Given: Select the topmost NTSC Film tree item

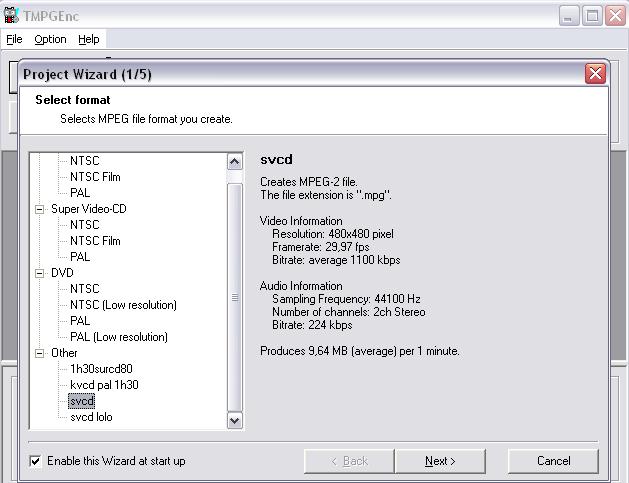Looking at the screenshot, I should click(95, 177).
